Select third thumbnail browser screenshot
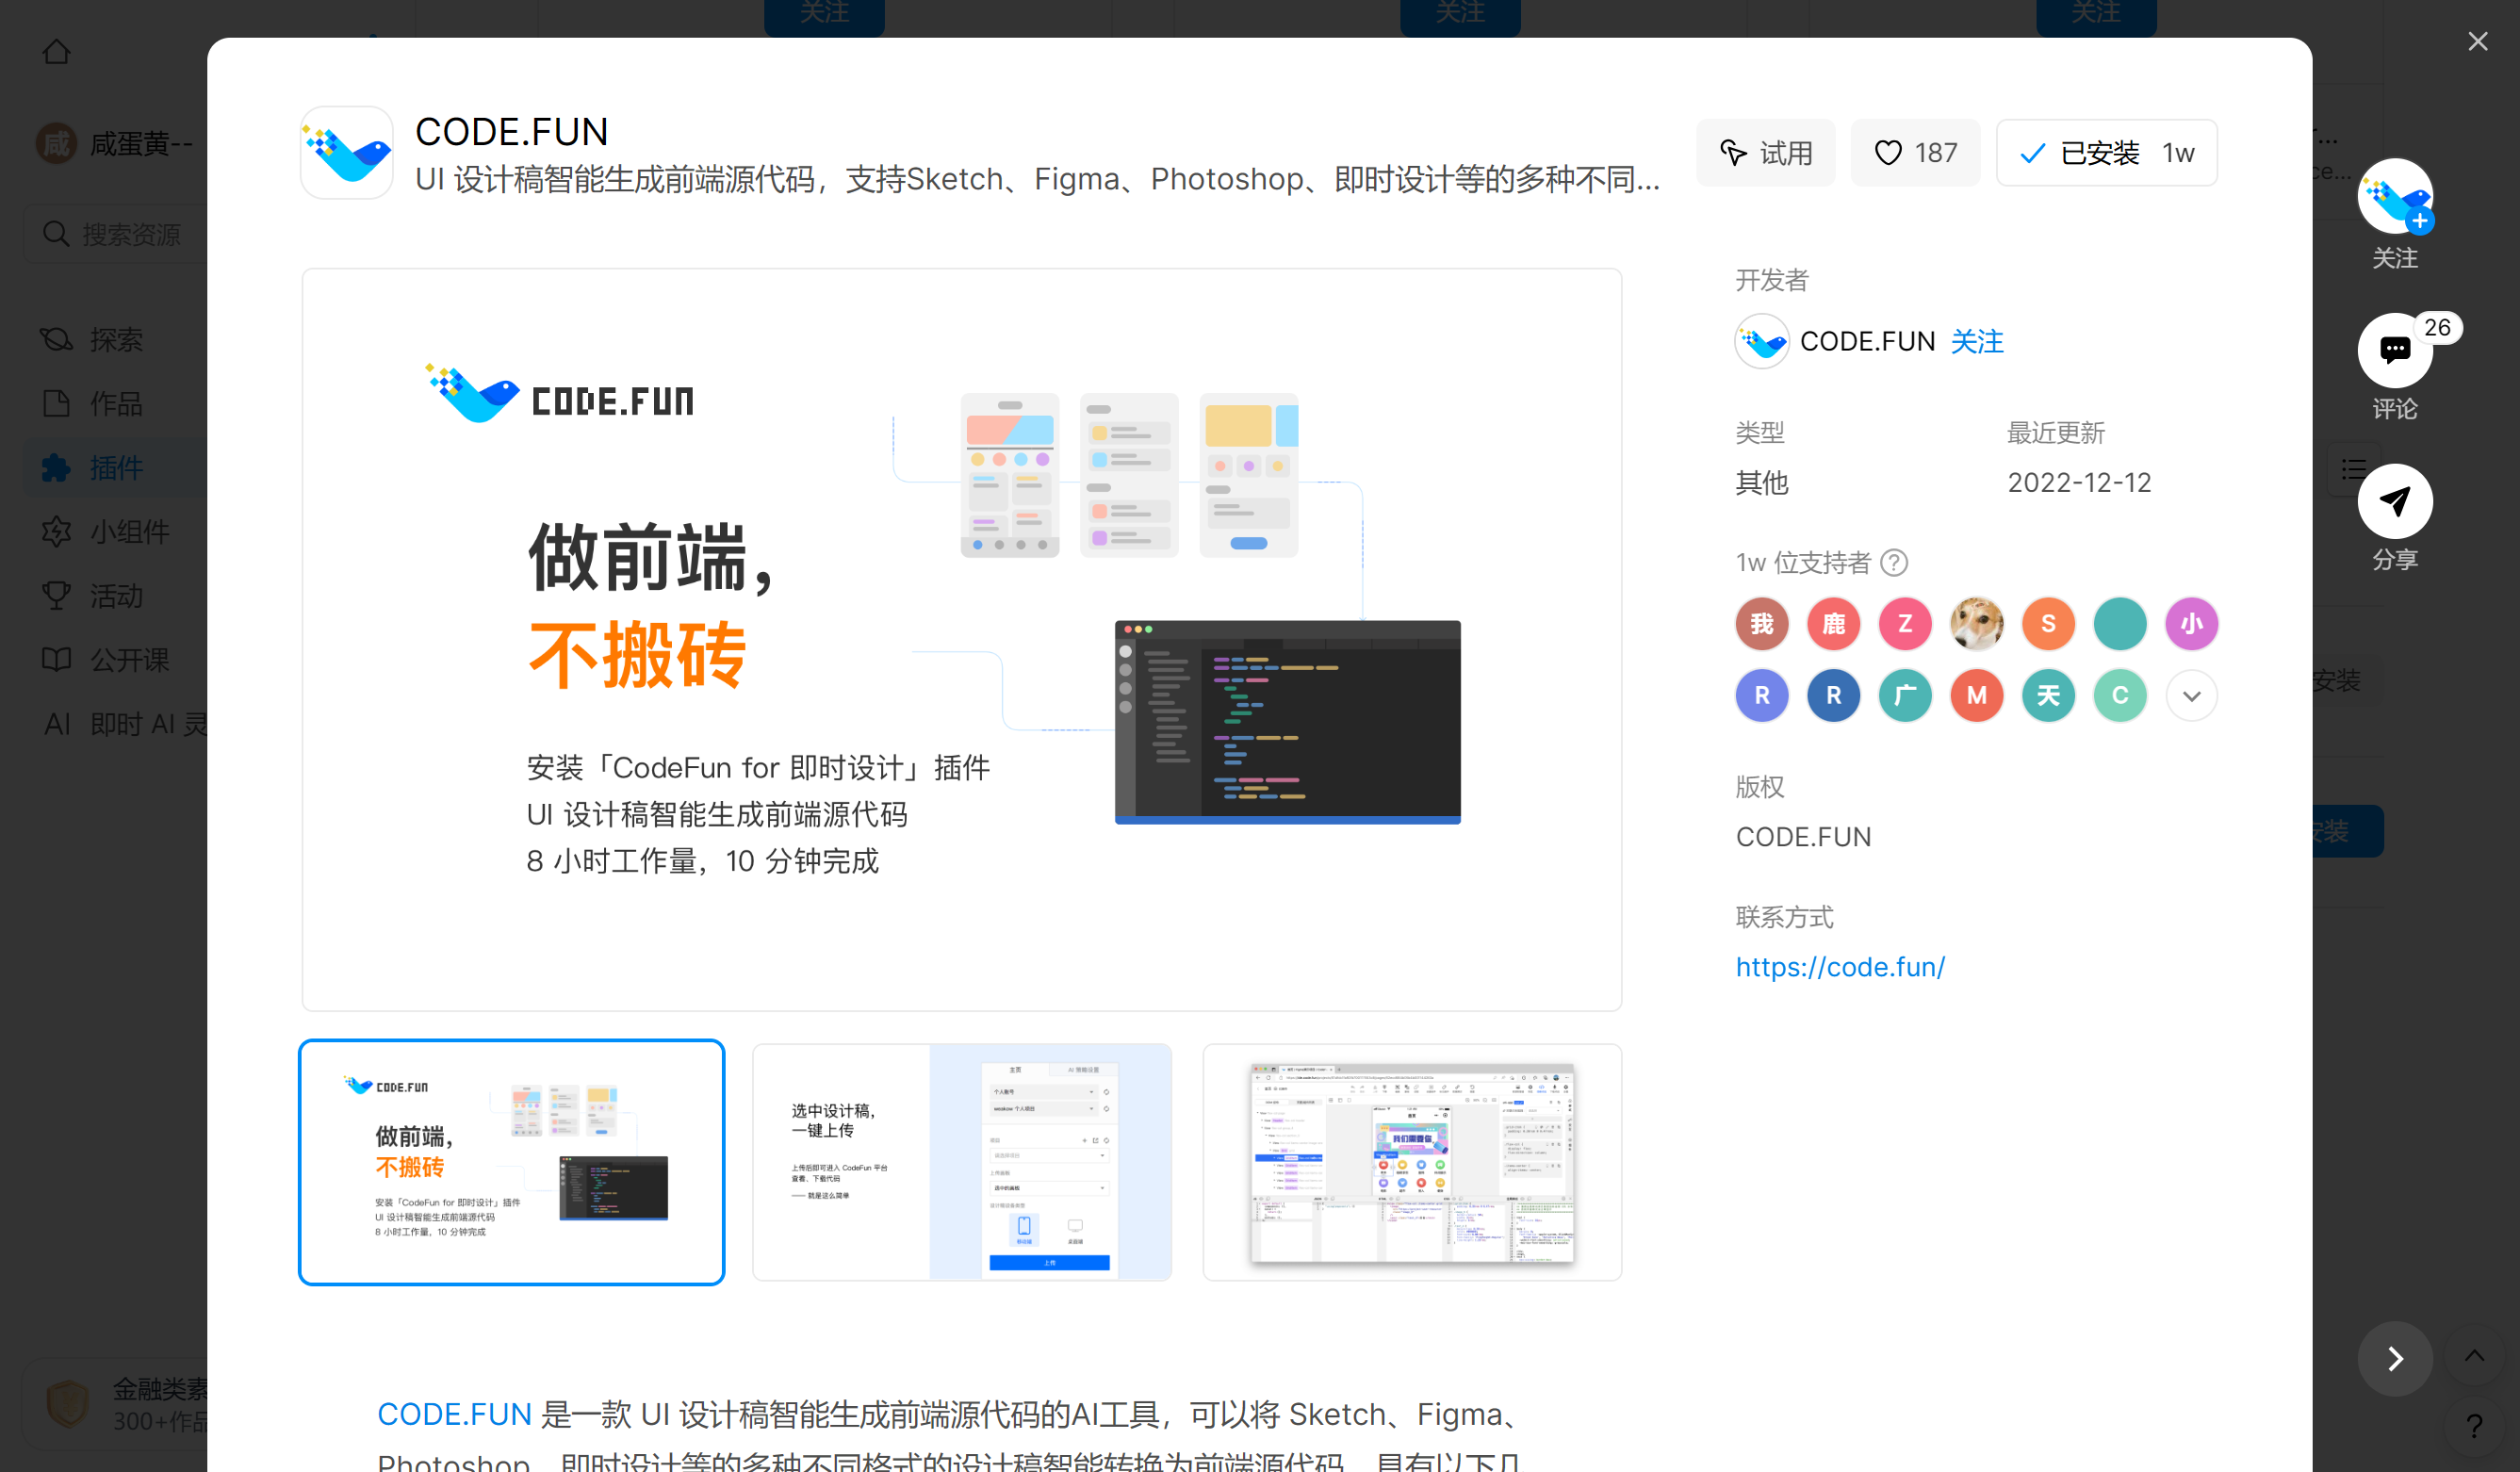 (x=1412, y=1162)
